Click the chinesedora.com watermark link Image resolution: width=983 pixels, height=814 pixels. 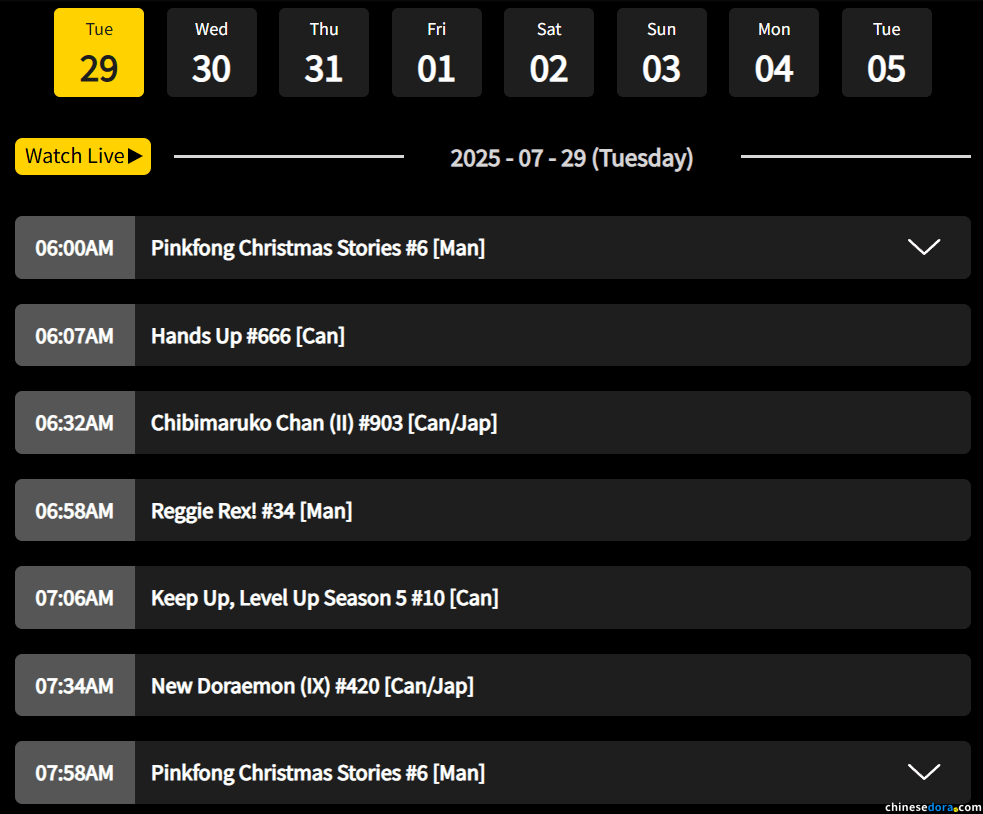pos(932,806)
